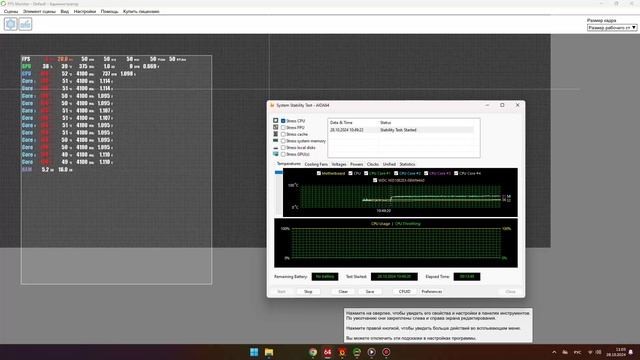Uncheck CPU Core #4 in graph legend

[x=456, y=173]
